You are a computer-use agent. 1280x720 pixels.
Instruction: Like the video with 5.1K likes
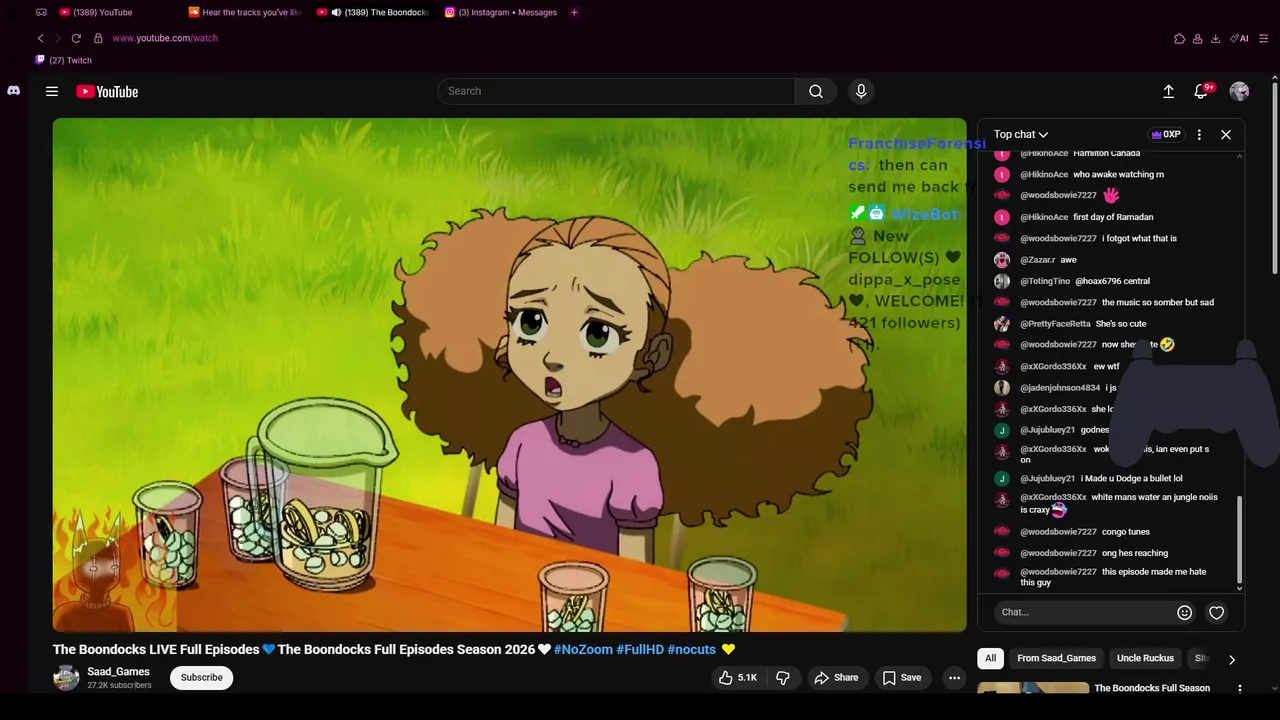pyautogui.click(x=738, y=677)
